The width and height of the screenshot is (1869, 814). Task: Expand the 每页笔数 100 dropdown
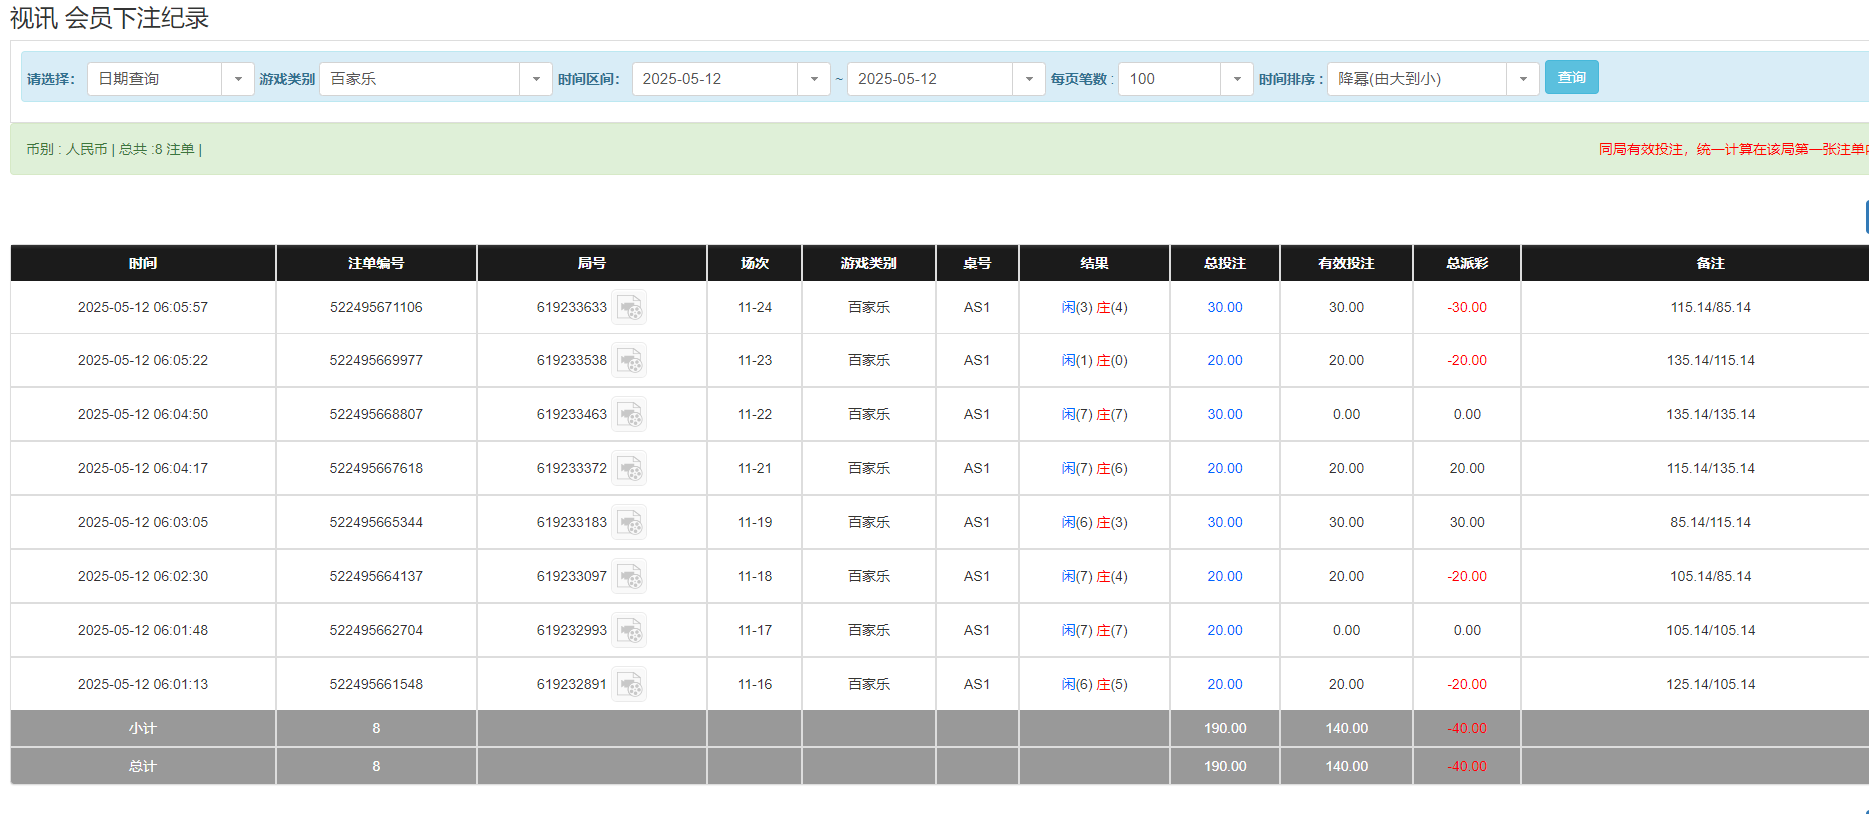pyautogui.click(x=1236, y=79)
